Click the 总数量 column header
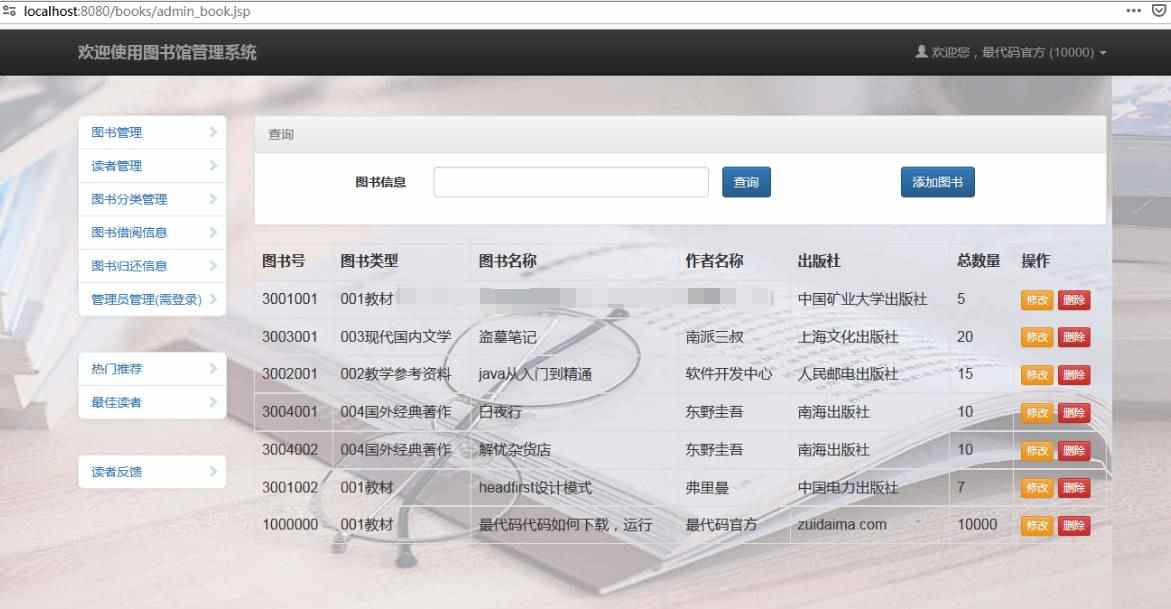Image resolution: width=1171 pixels, height=609 pixels. point(978,261)
